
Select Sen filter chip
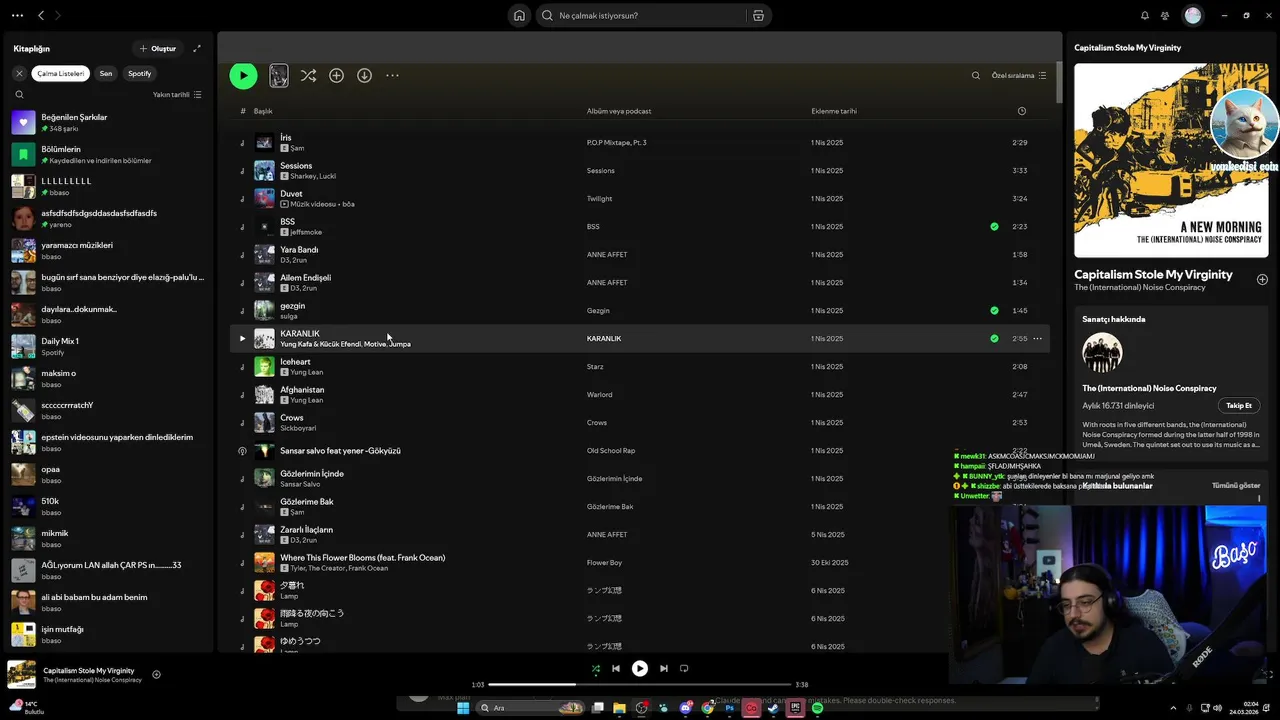pyautogui.click(x=106, y=73)
